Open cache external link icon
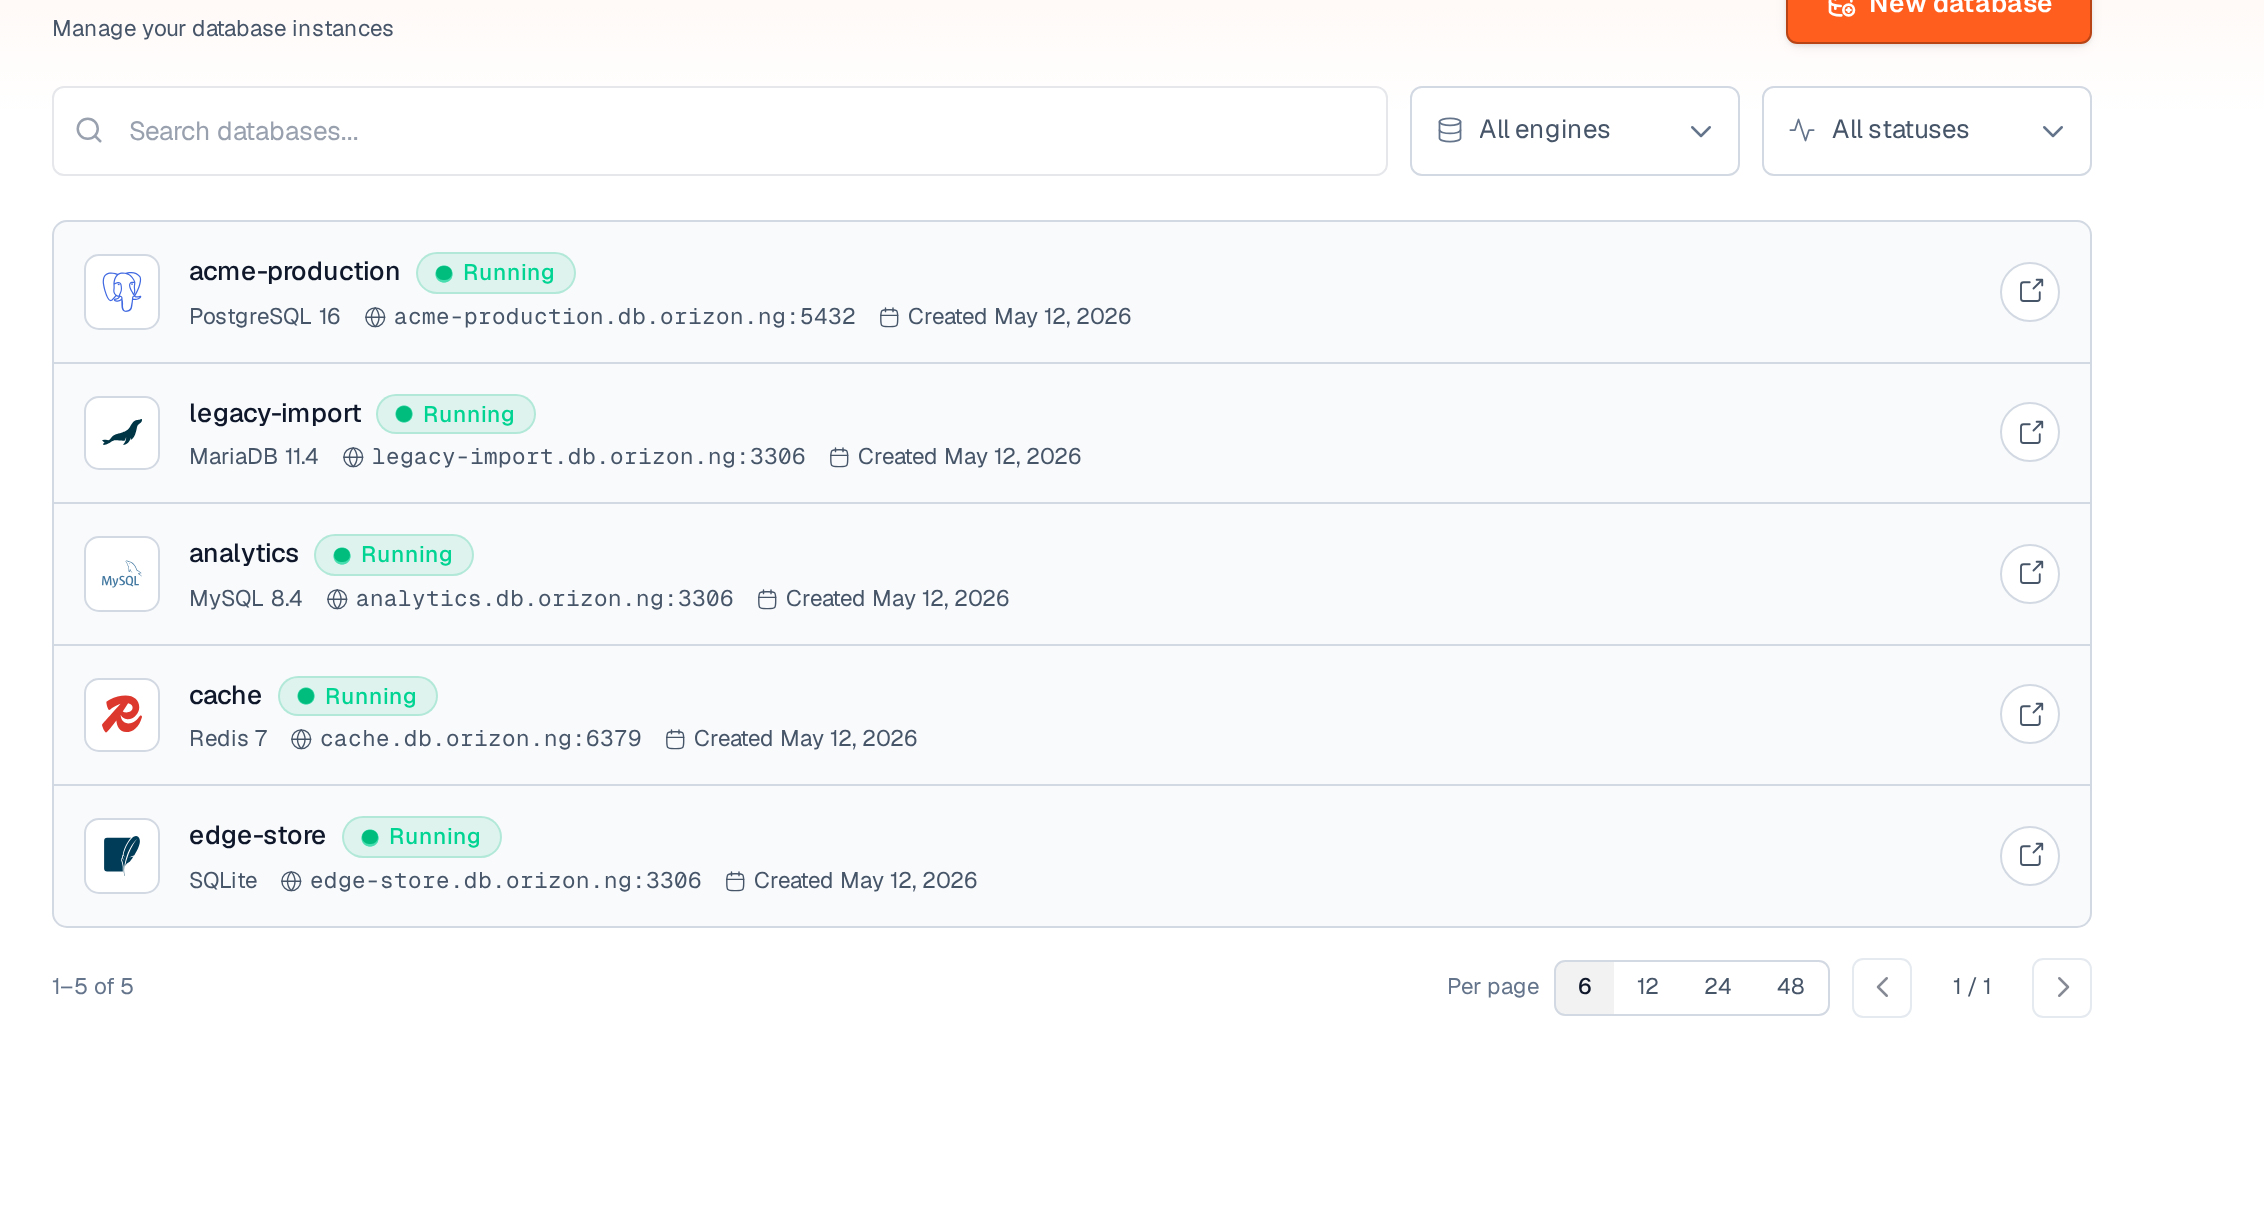This screenshot has width=2264, height=1220. [x=2029, y=714]
